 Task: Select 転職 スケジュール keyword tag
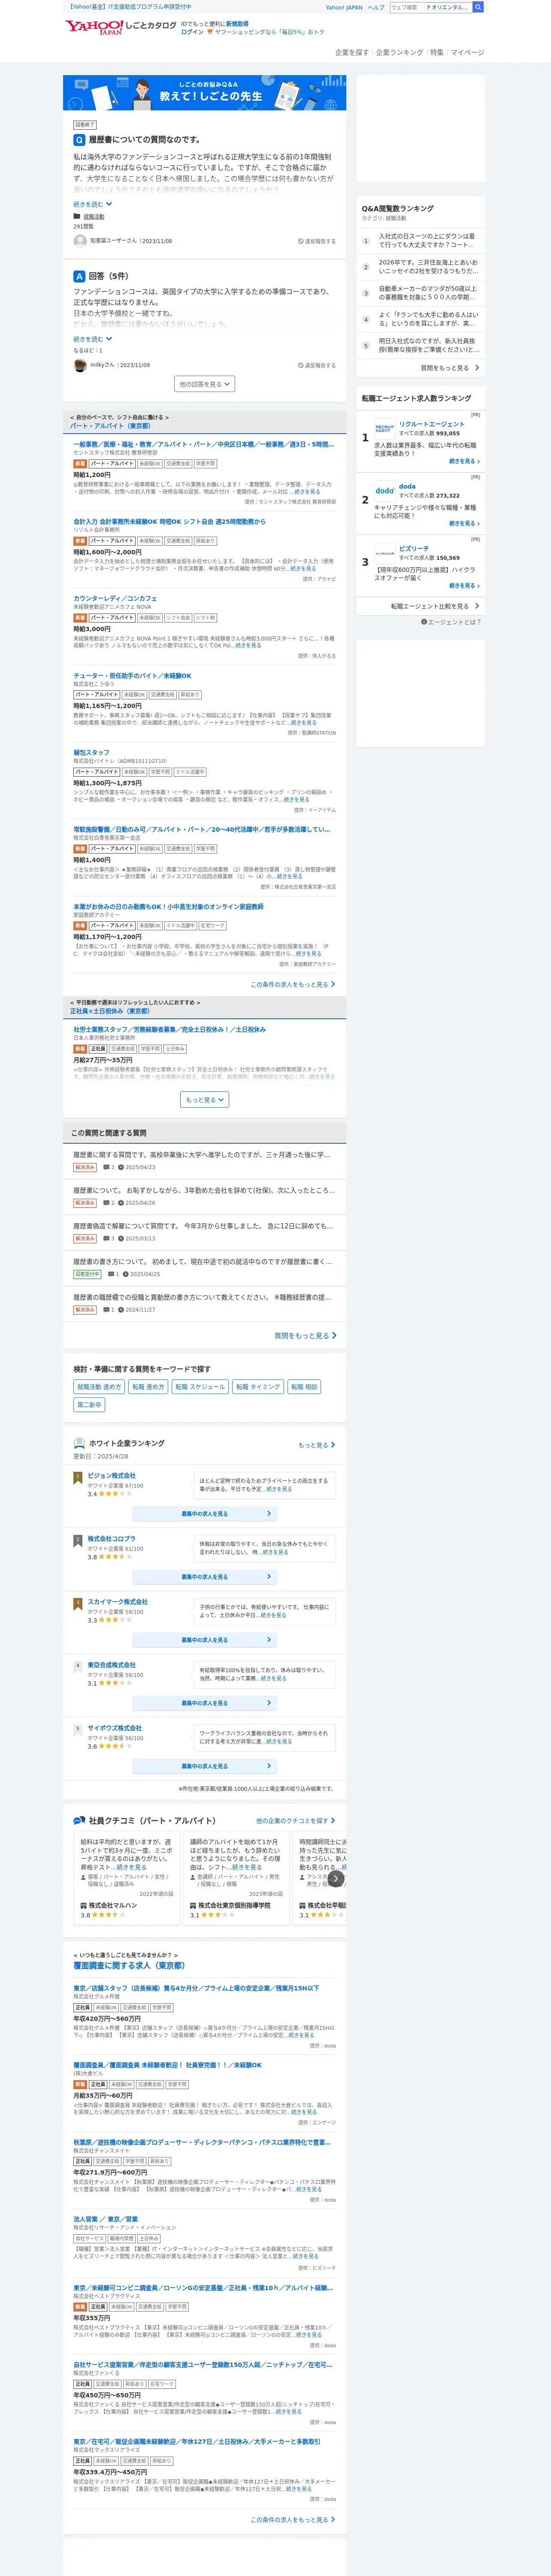click(x=200, y=1387)
